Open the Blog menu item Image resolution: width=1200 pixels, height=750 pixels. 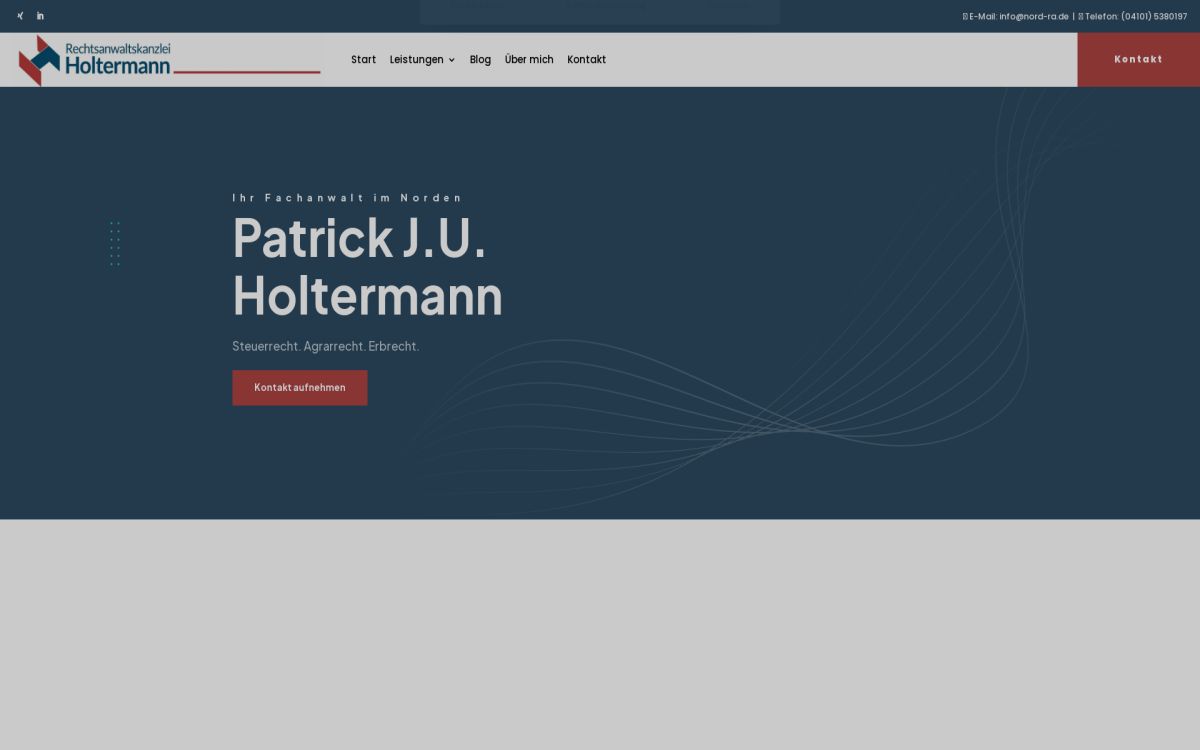480,60
